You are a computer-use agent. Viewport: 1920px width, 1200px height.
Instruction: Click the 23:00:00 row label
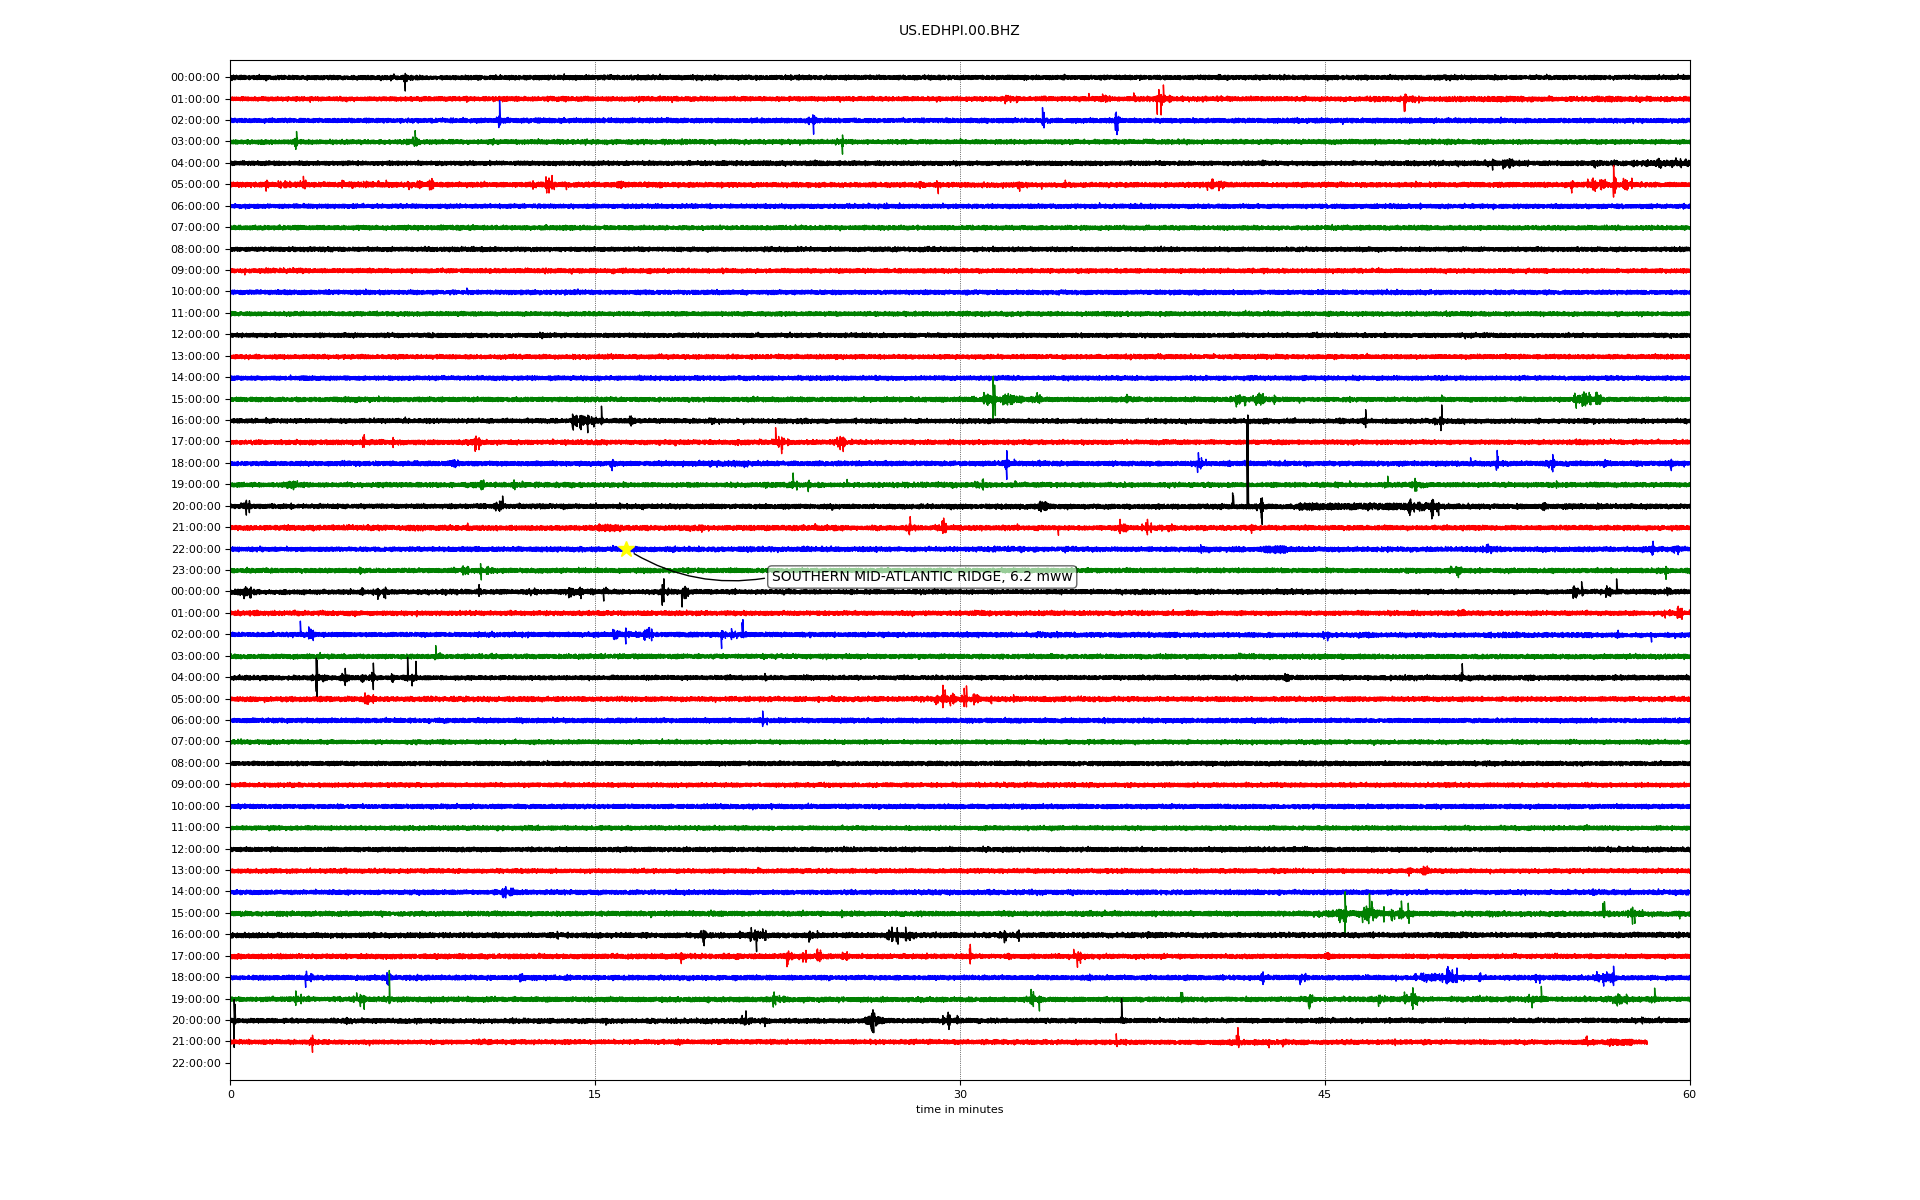(x=195, y=571)
